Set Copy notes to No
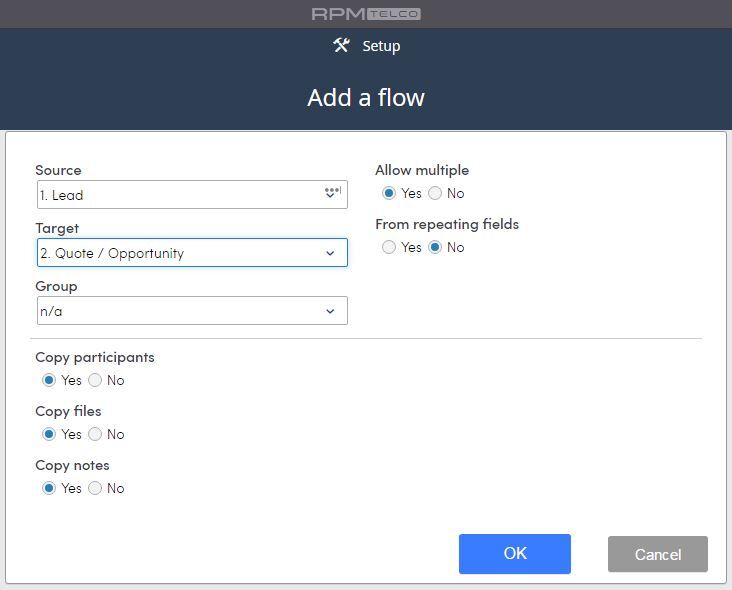The image size is (732, 590). point(95,488)
